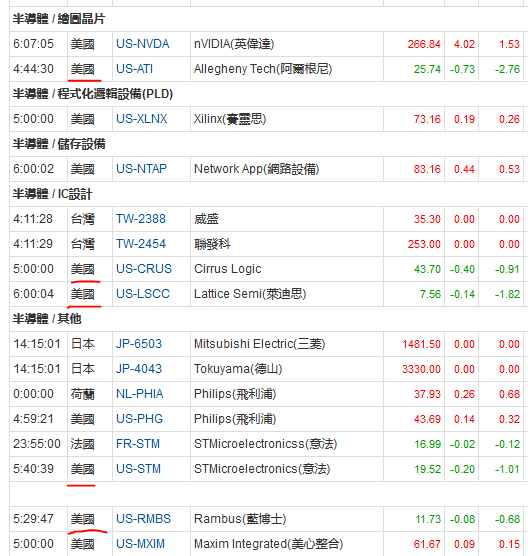The width and height of the screenshot is (528, 556).
Task: Open the US-PHG stock link
Action: [x=139, y=419]
